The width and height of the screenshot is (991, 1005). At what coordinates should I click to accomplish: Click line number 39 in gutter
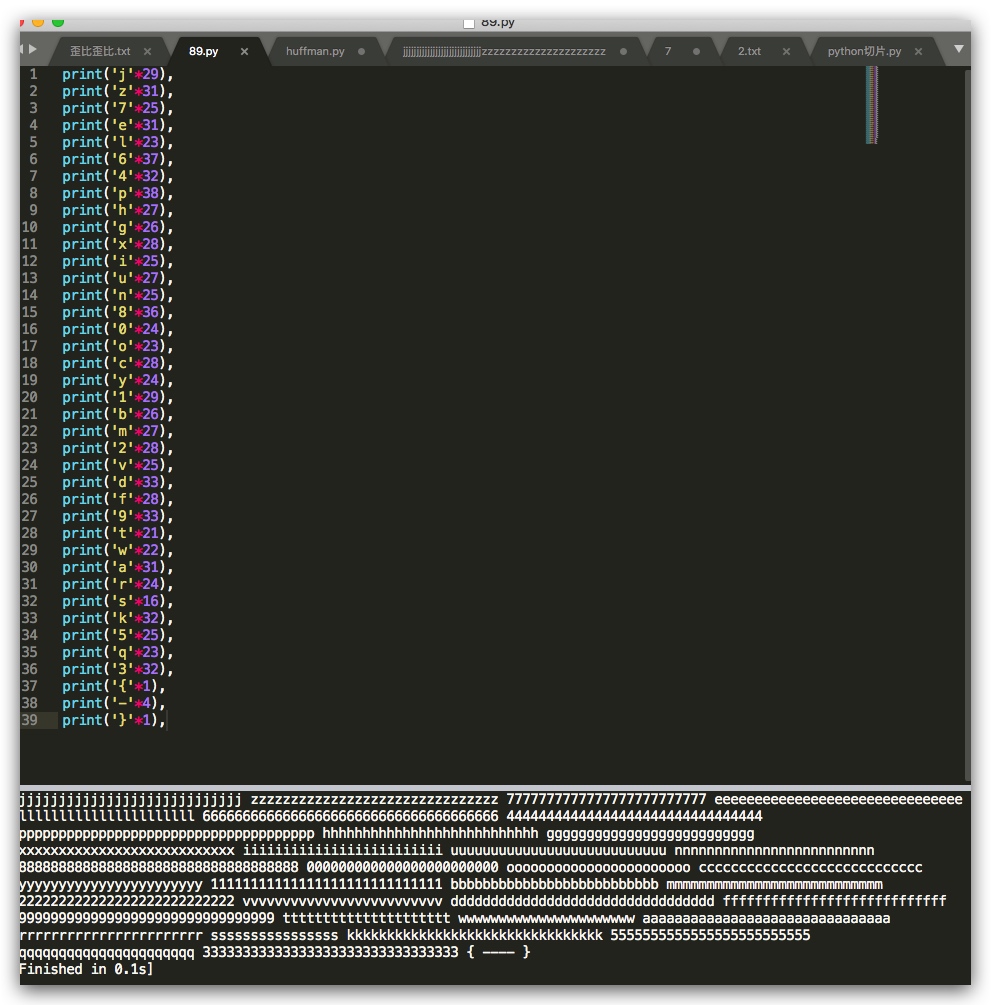(29, 720)
